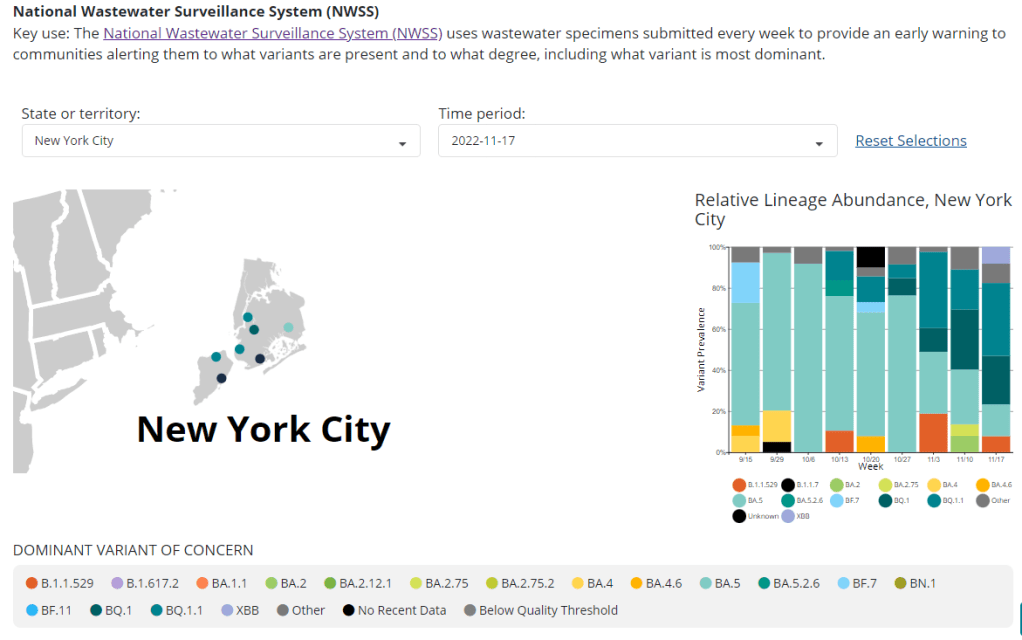Click the Reset Selections link
1022x640 pixels.
coord(910,141)
